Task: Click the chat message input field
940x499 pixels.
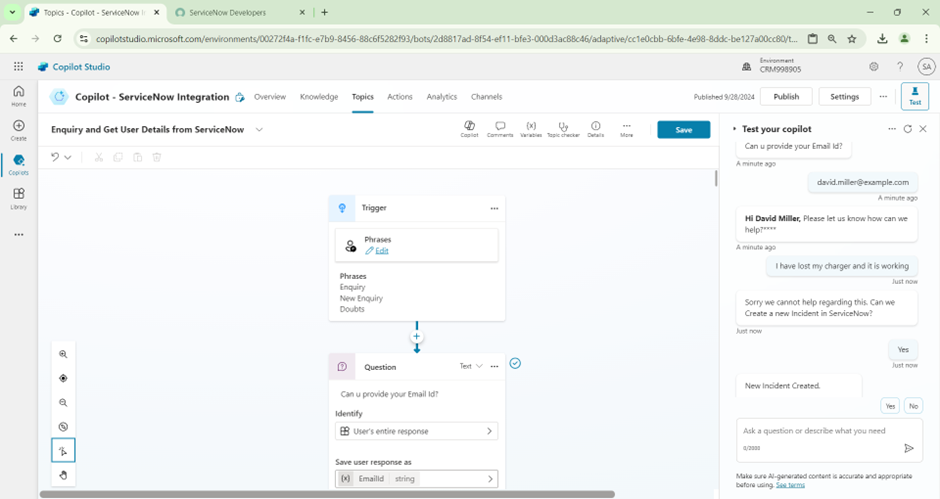Action: tap(815, 431)
